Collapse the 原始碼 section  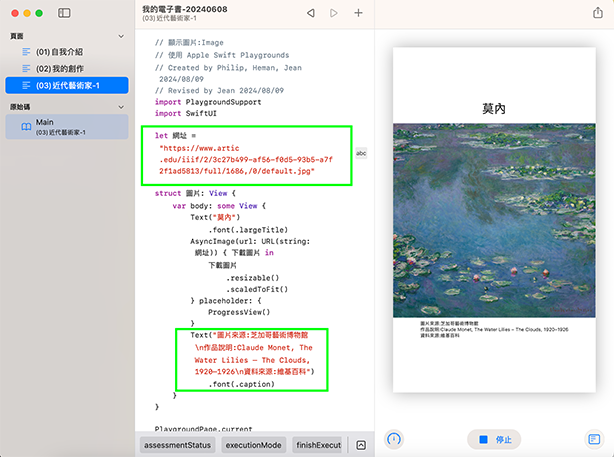coord(121,106)
